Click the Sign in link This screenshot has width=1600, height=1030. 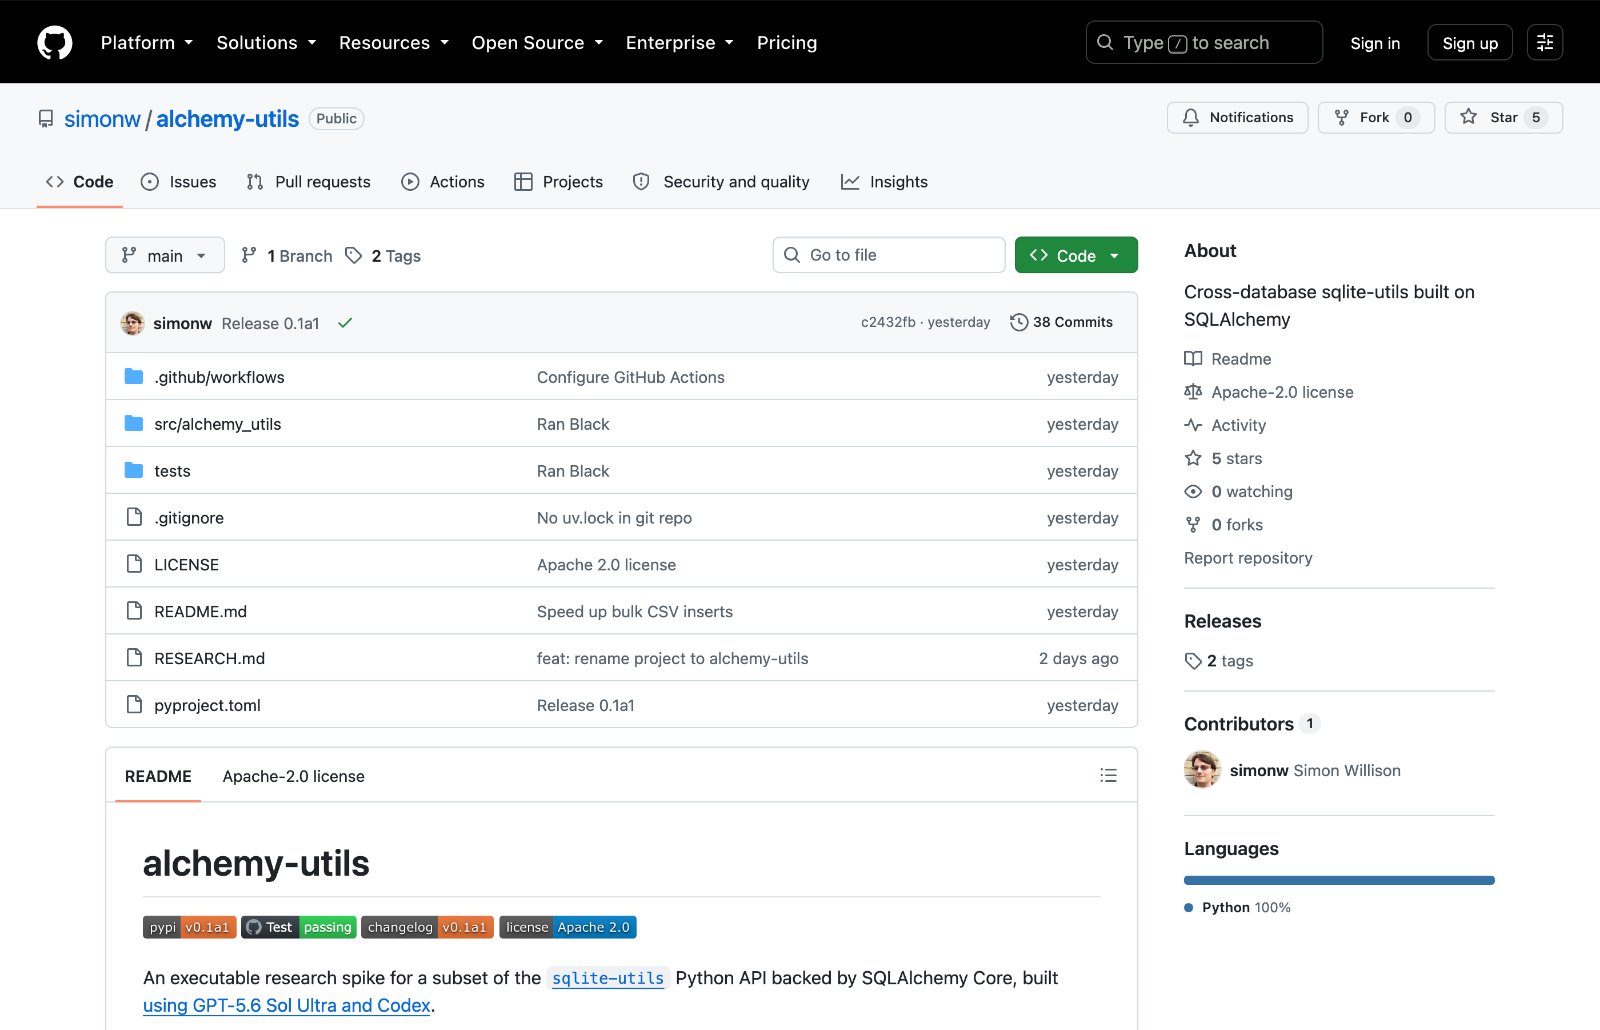coord(1375,43)
